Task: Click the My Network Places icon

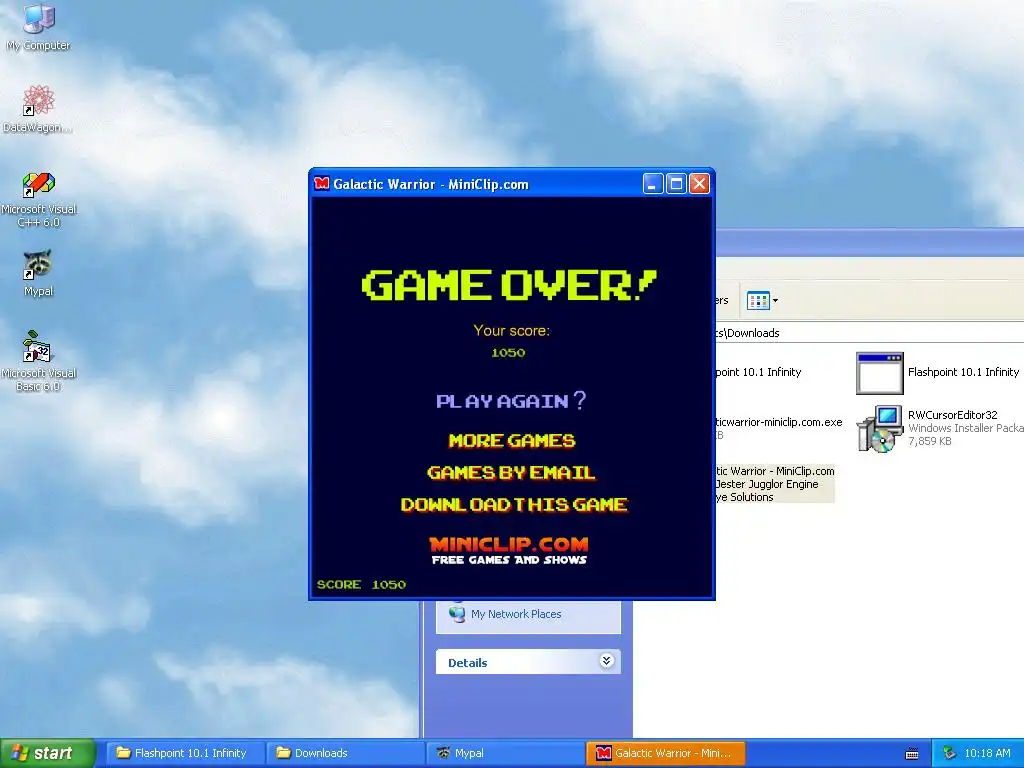Action: [457, 613]
